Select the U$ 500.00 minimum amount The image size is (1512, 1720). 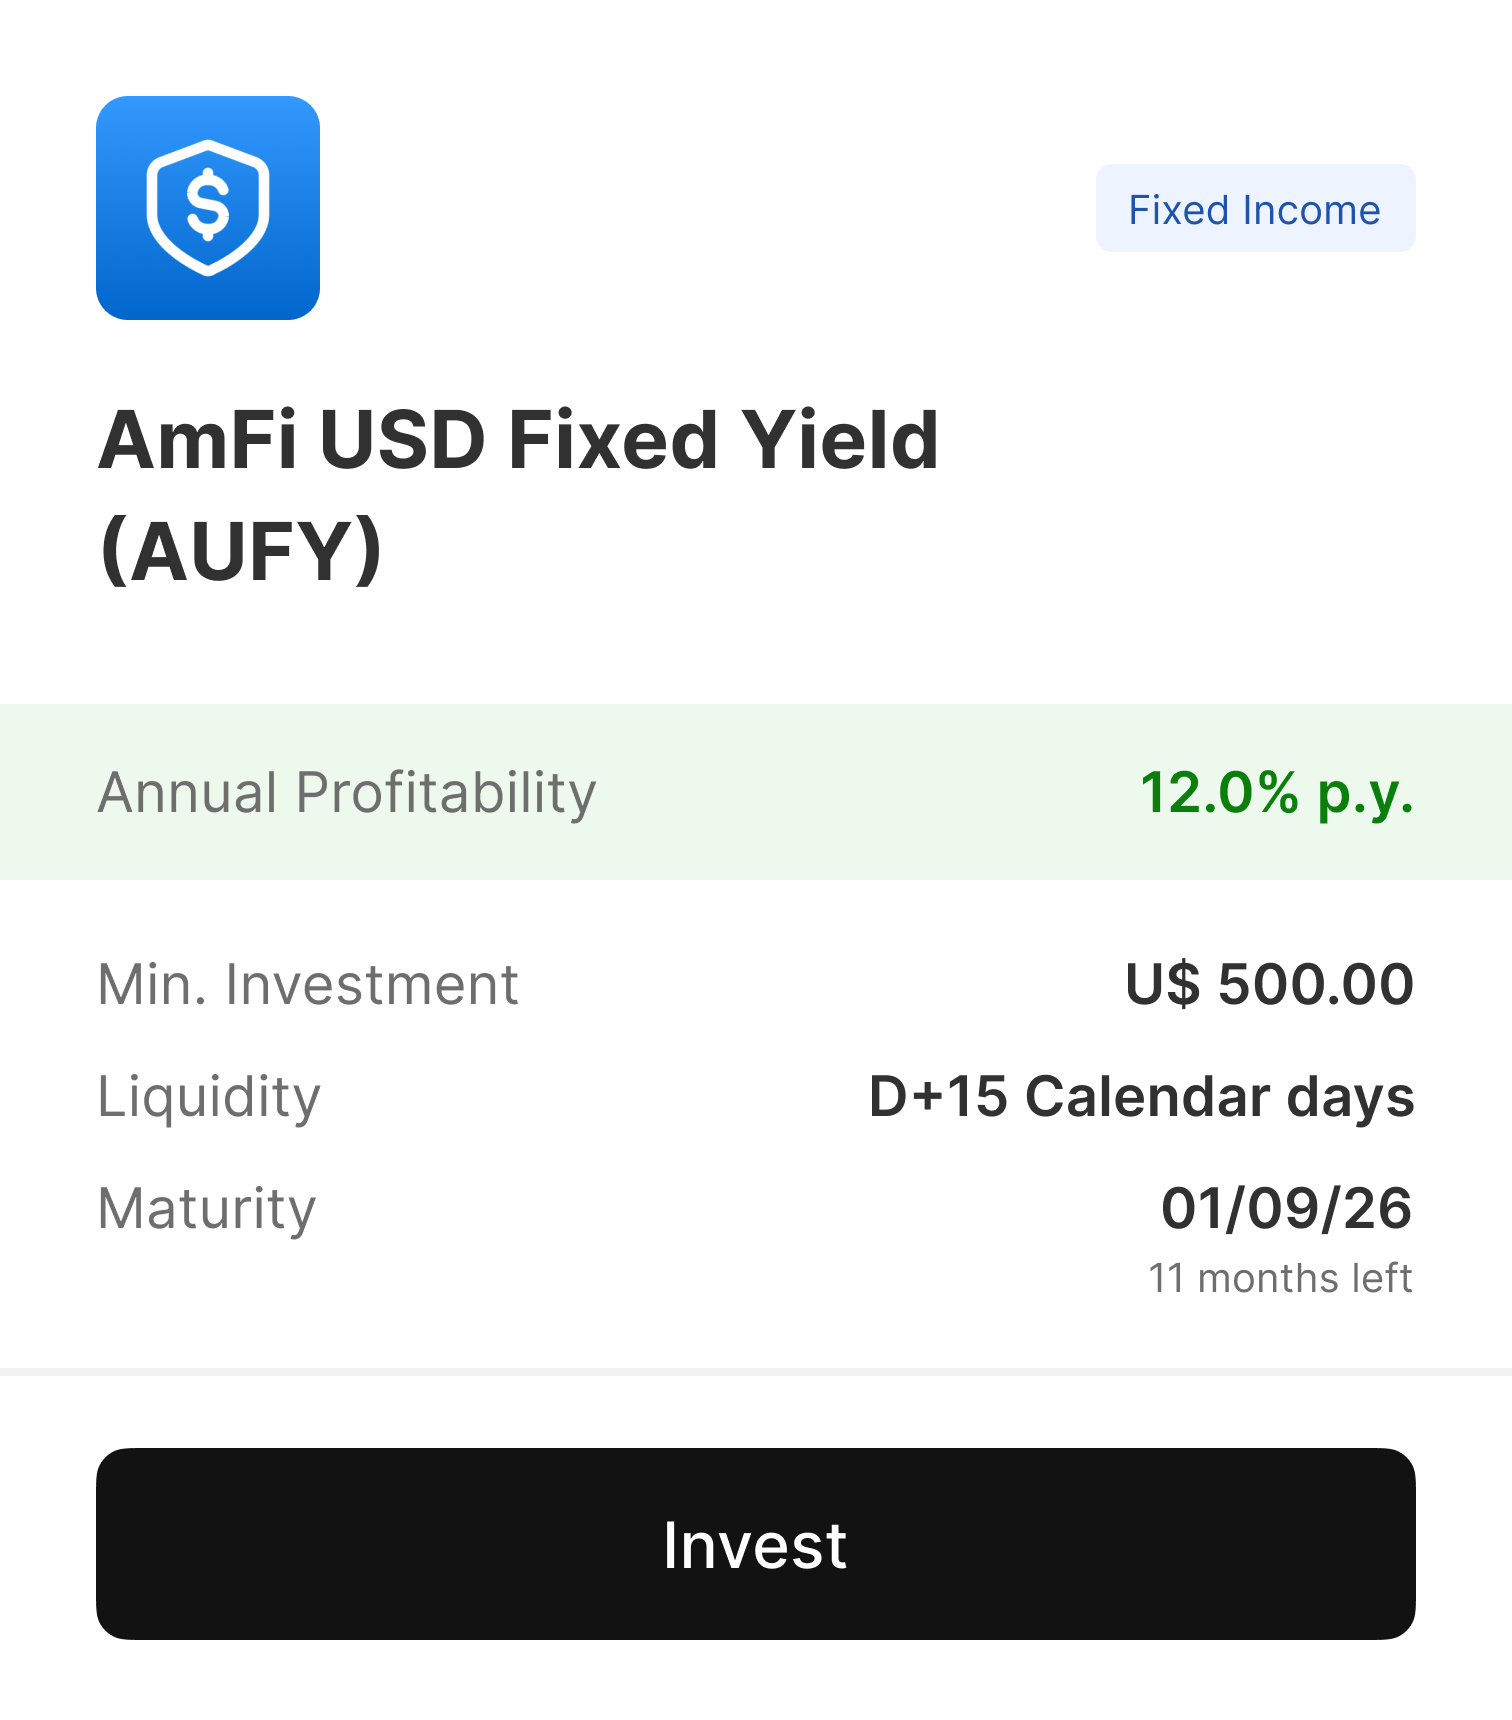pyautogui.click(x=1269, y=985)
